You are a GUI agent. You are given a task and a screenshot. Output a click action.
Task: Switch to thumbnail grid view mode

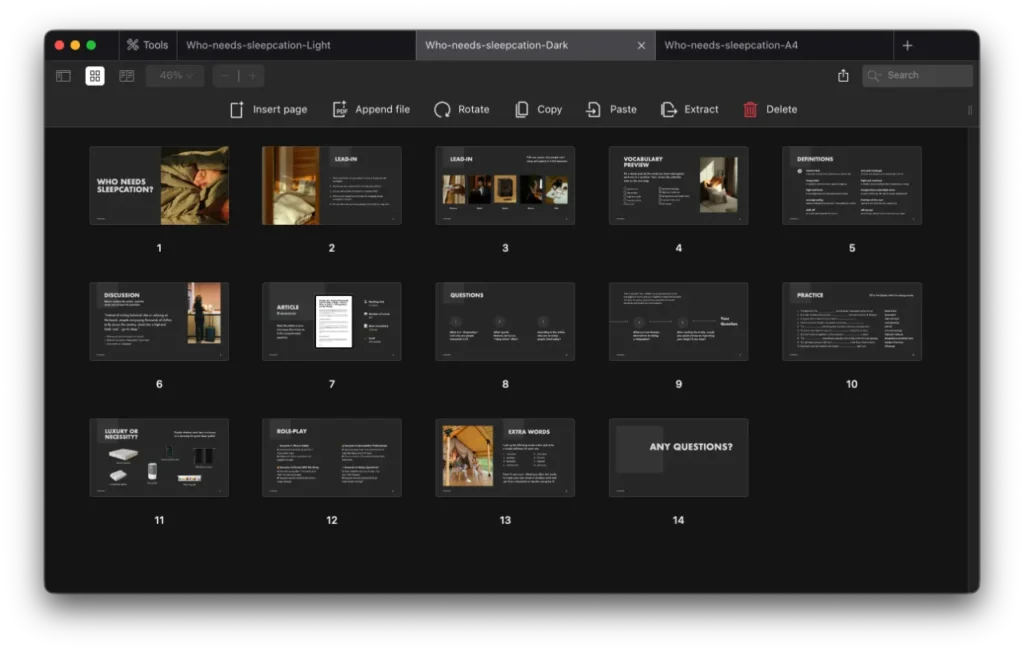[95, 76]
